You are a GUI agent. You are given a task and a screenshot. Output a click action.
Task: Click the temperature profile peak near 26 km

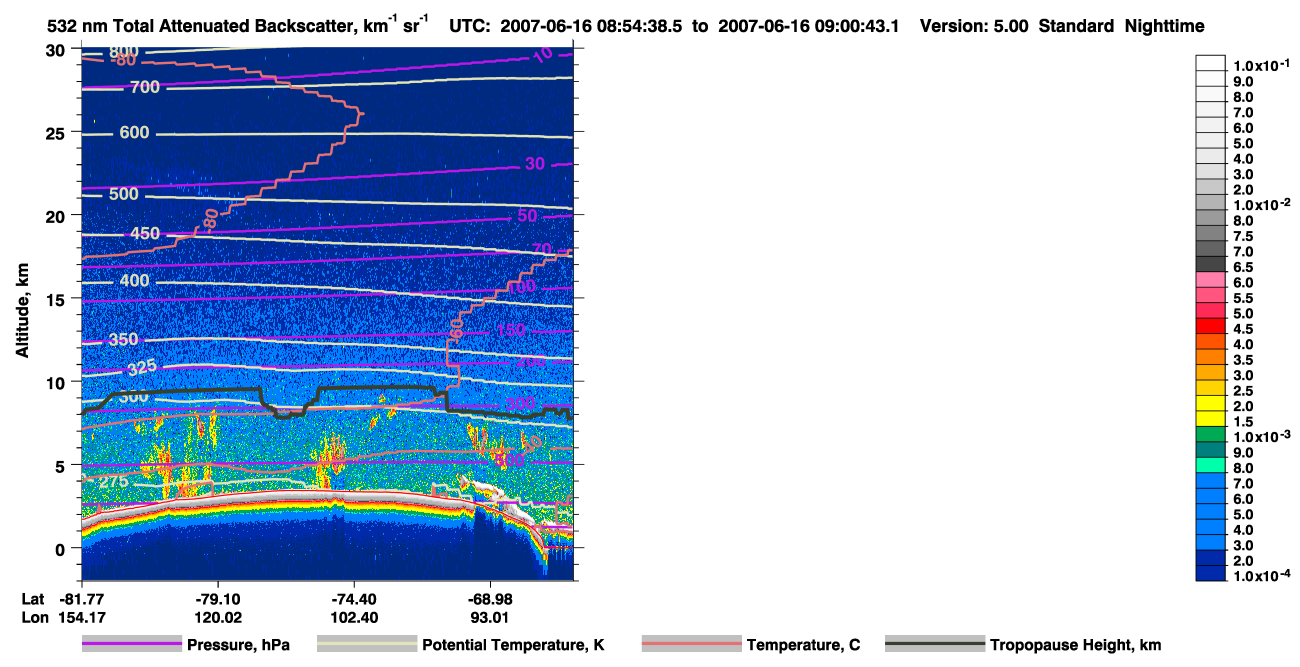(x=362, y=114)
